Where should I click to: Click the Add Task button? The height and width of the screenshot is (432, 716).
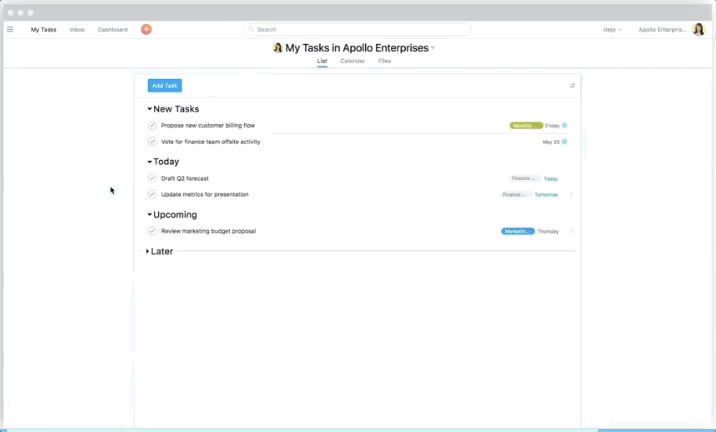tap(164, 86)
